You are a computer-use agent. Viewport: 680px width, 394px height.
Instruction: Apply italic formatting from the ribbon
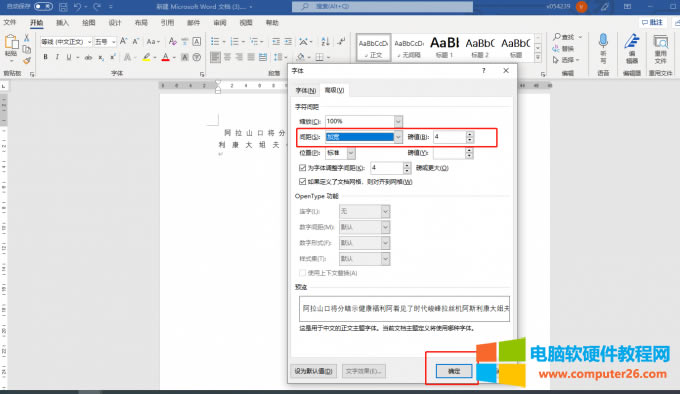point(57,57)
